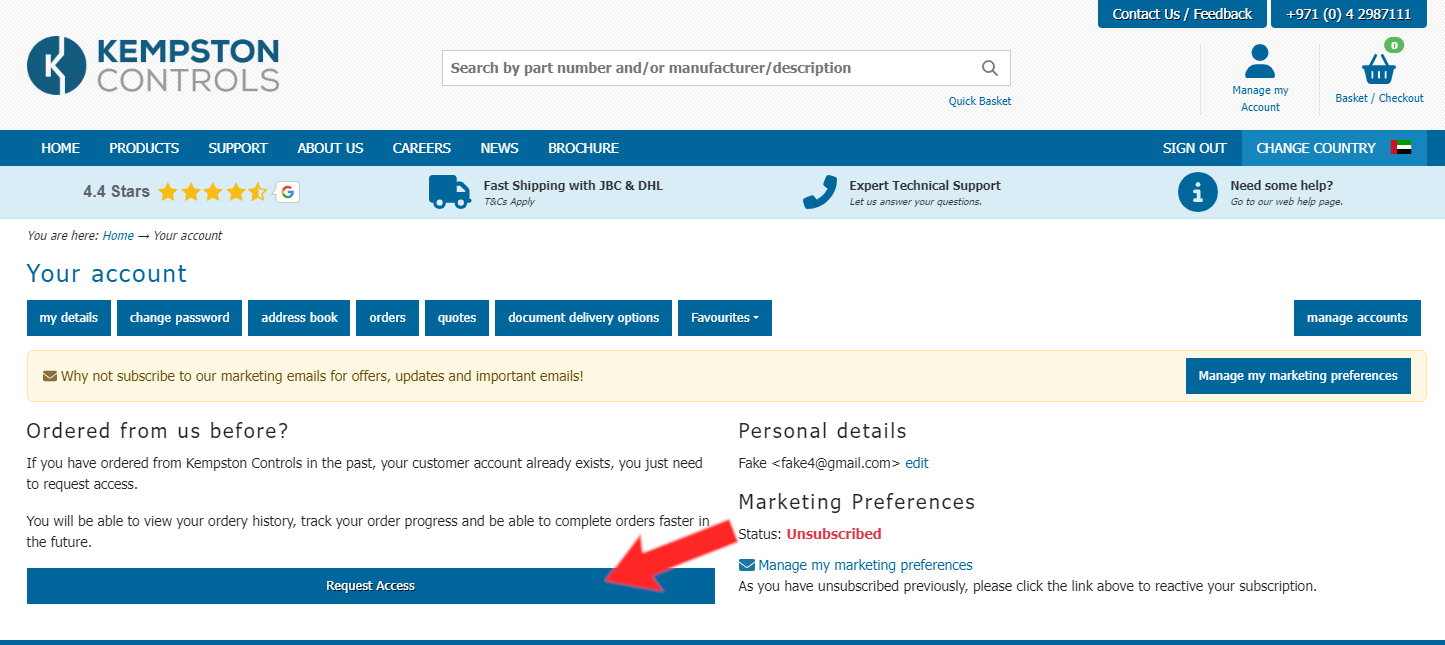Click the Ordered from us before? heading
The width and height of the screenshot is (1445, 645).
(157, 431)
